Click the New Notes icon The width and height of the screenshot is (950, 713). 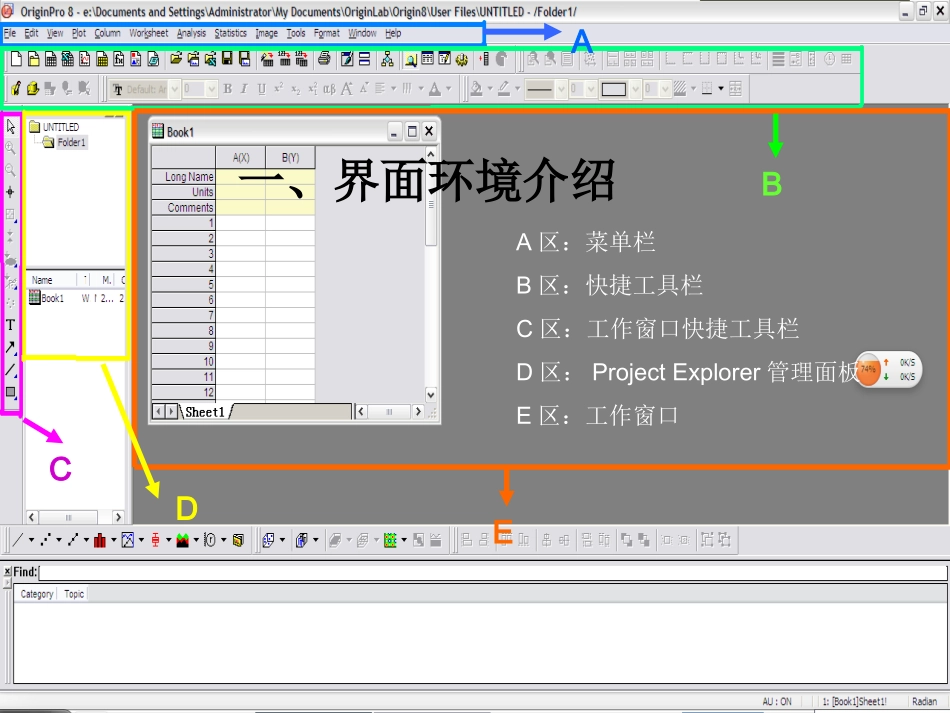point(153,59)
